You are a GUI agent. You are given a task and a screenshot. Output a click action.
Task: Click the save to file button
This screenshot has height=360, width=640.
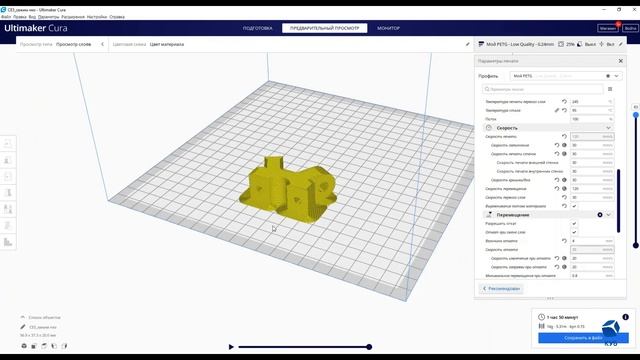point(583,338)
